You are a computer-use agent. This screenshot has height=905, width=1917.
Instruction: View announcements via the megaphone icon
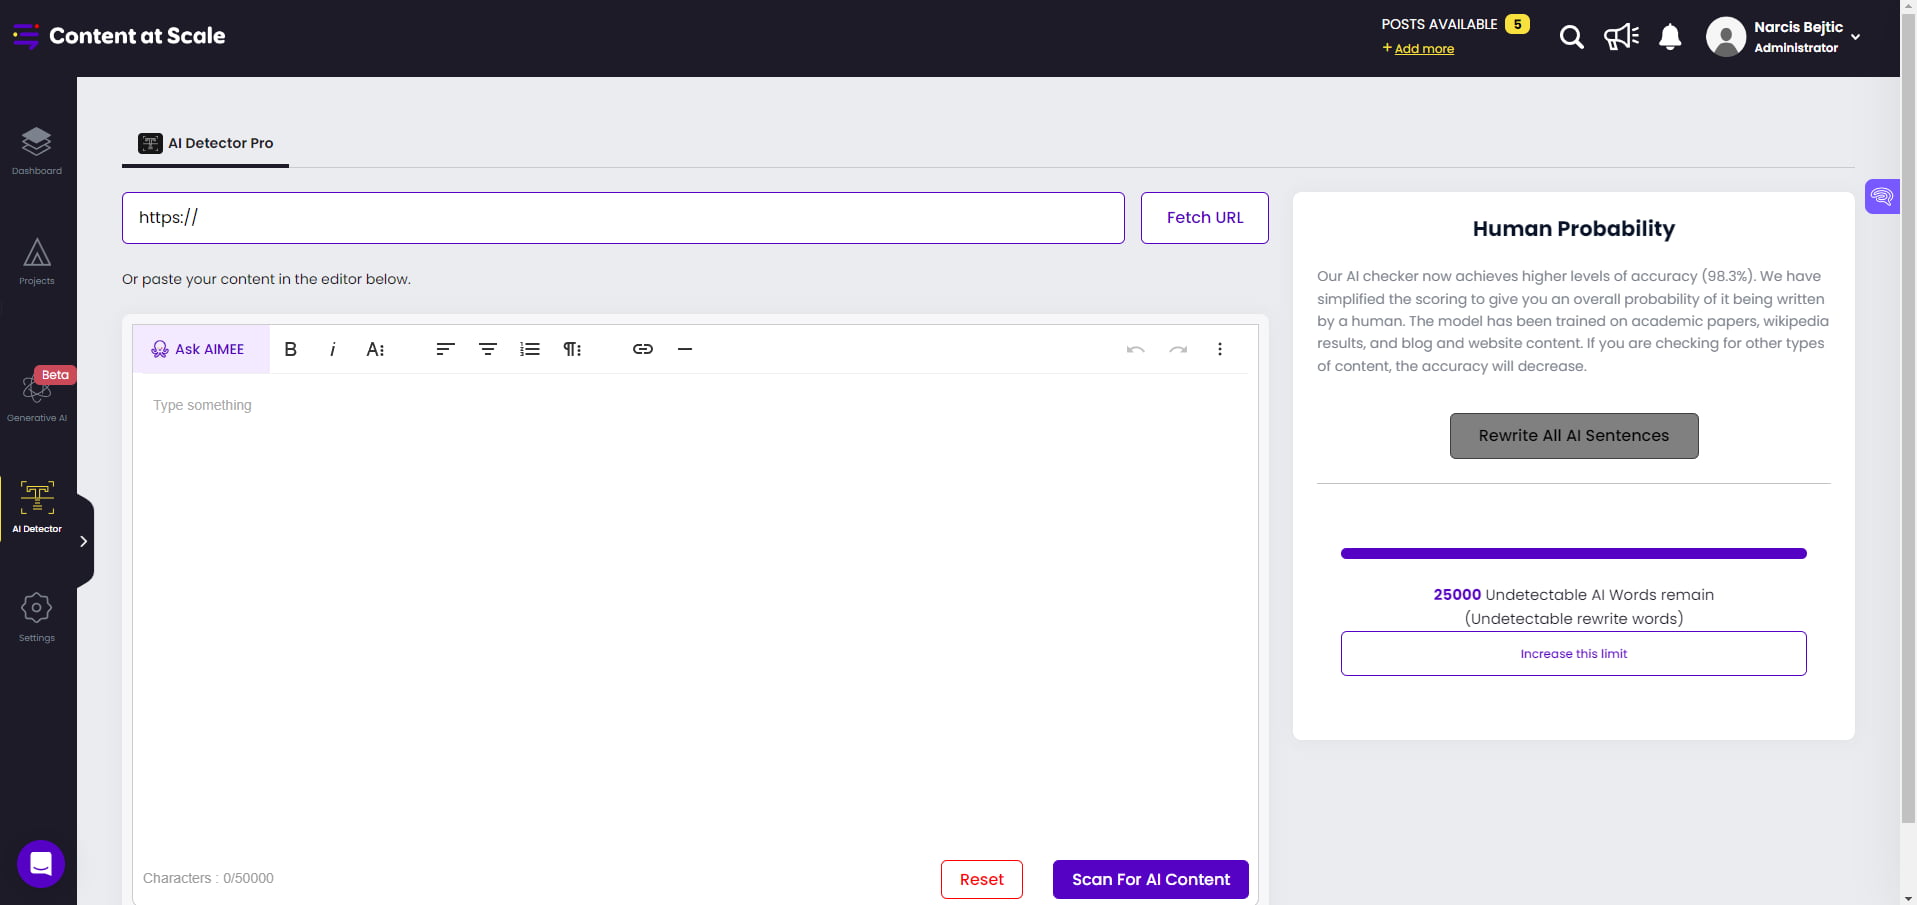[1620, 36]
